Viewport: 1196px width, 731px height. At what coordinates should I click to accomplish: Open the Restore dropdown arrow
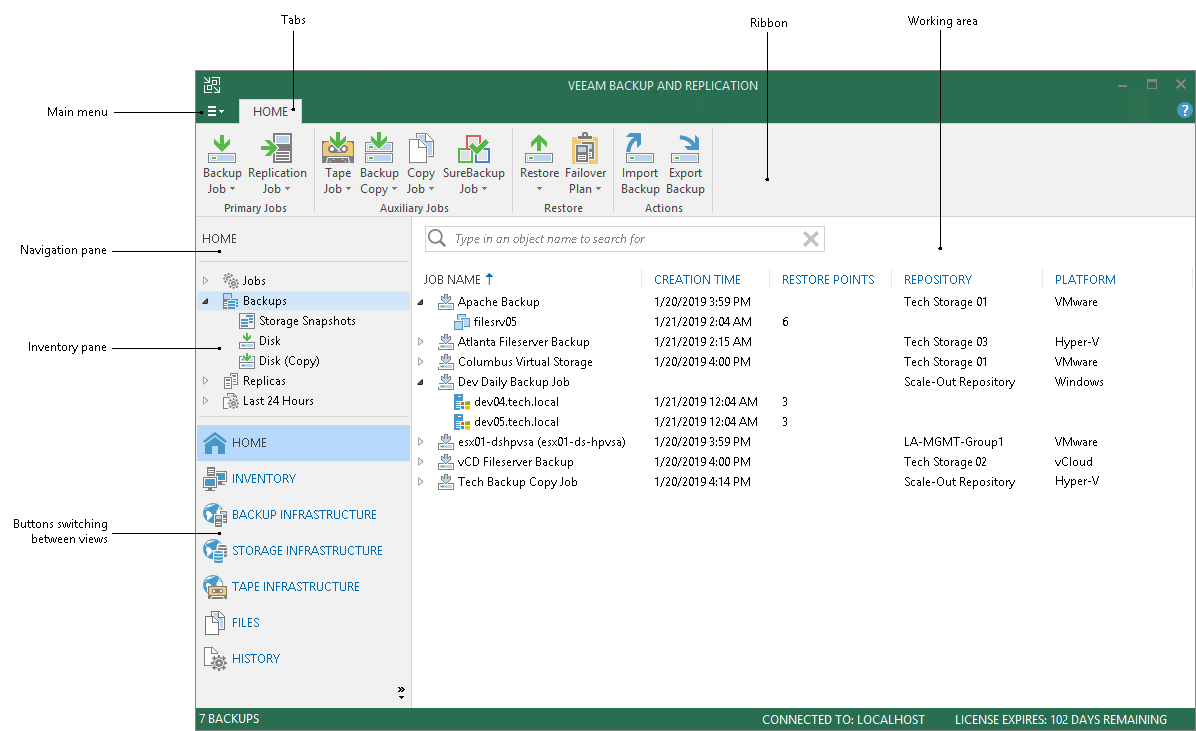(539, 189)
